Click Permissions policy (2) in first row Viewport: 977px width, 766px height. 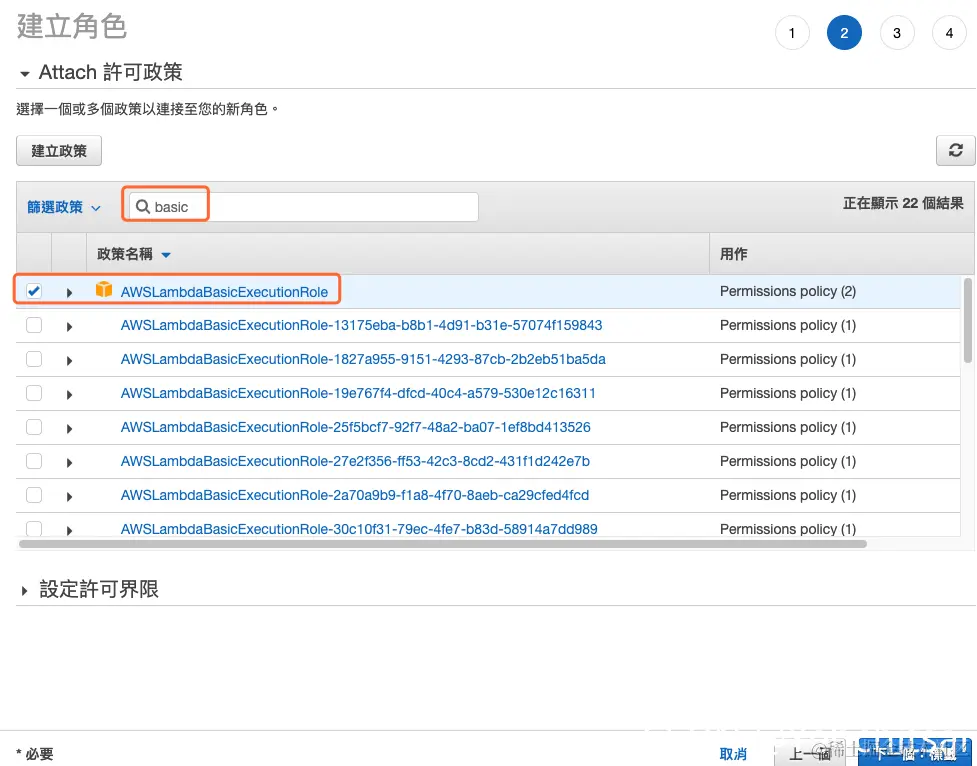[x=788, y=291]
